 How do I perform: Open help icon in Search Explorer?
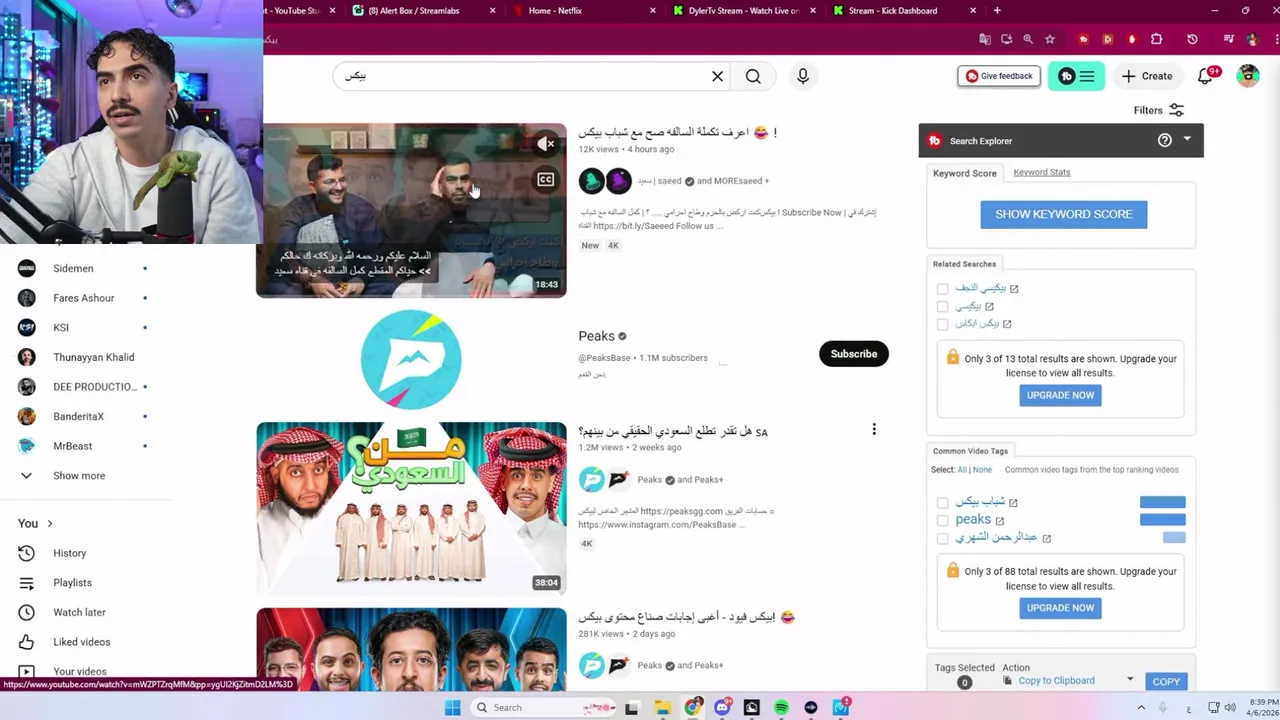tap(1164, 140)
